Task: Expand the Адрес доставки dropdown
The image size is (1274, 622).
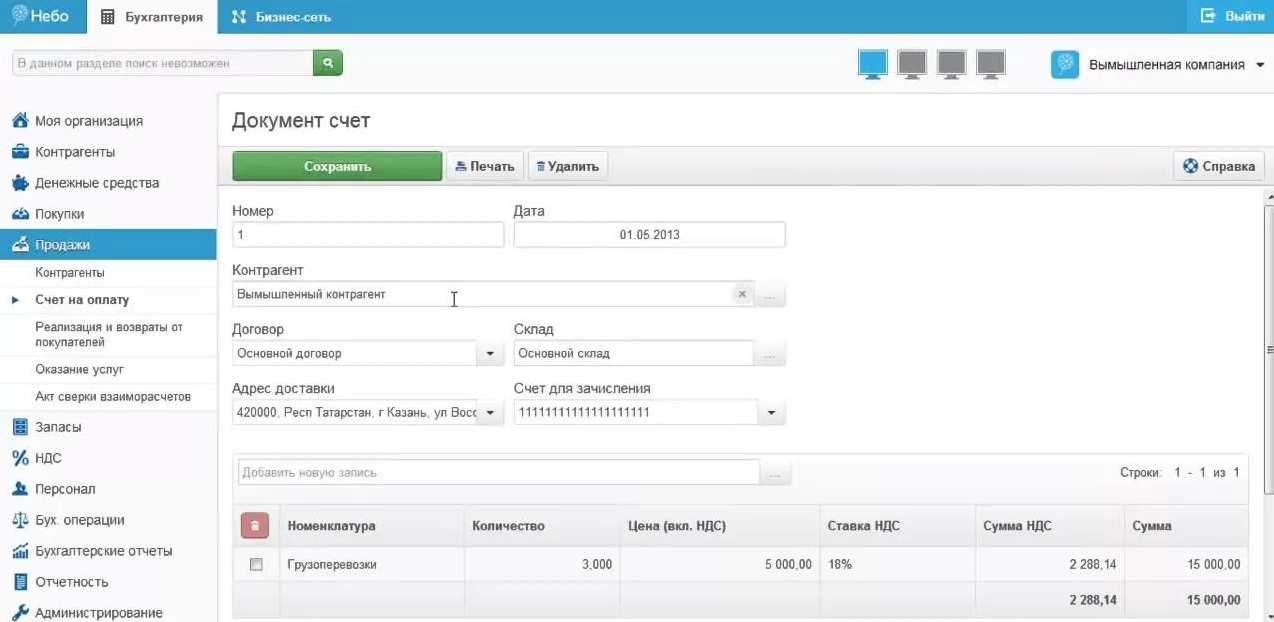Action: click(x=489, y=412)
